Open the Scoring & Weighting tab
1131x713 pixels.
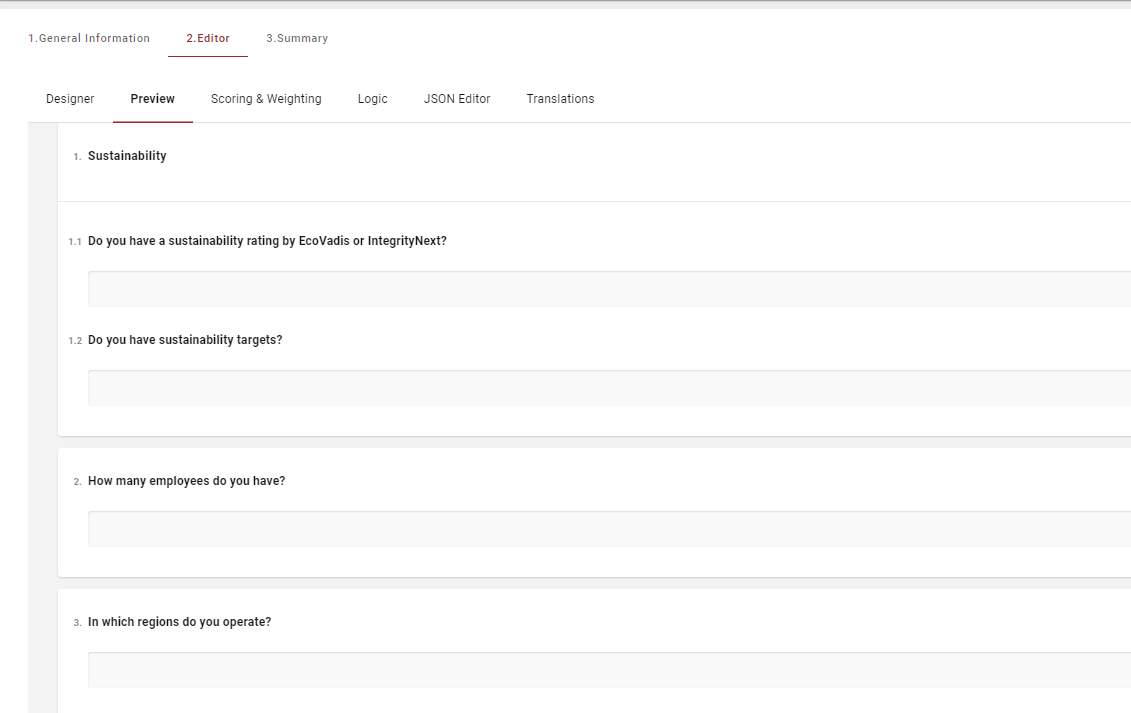[x=266, y=99]
